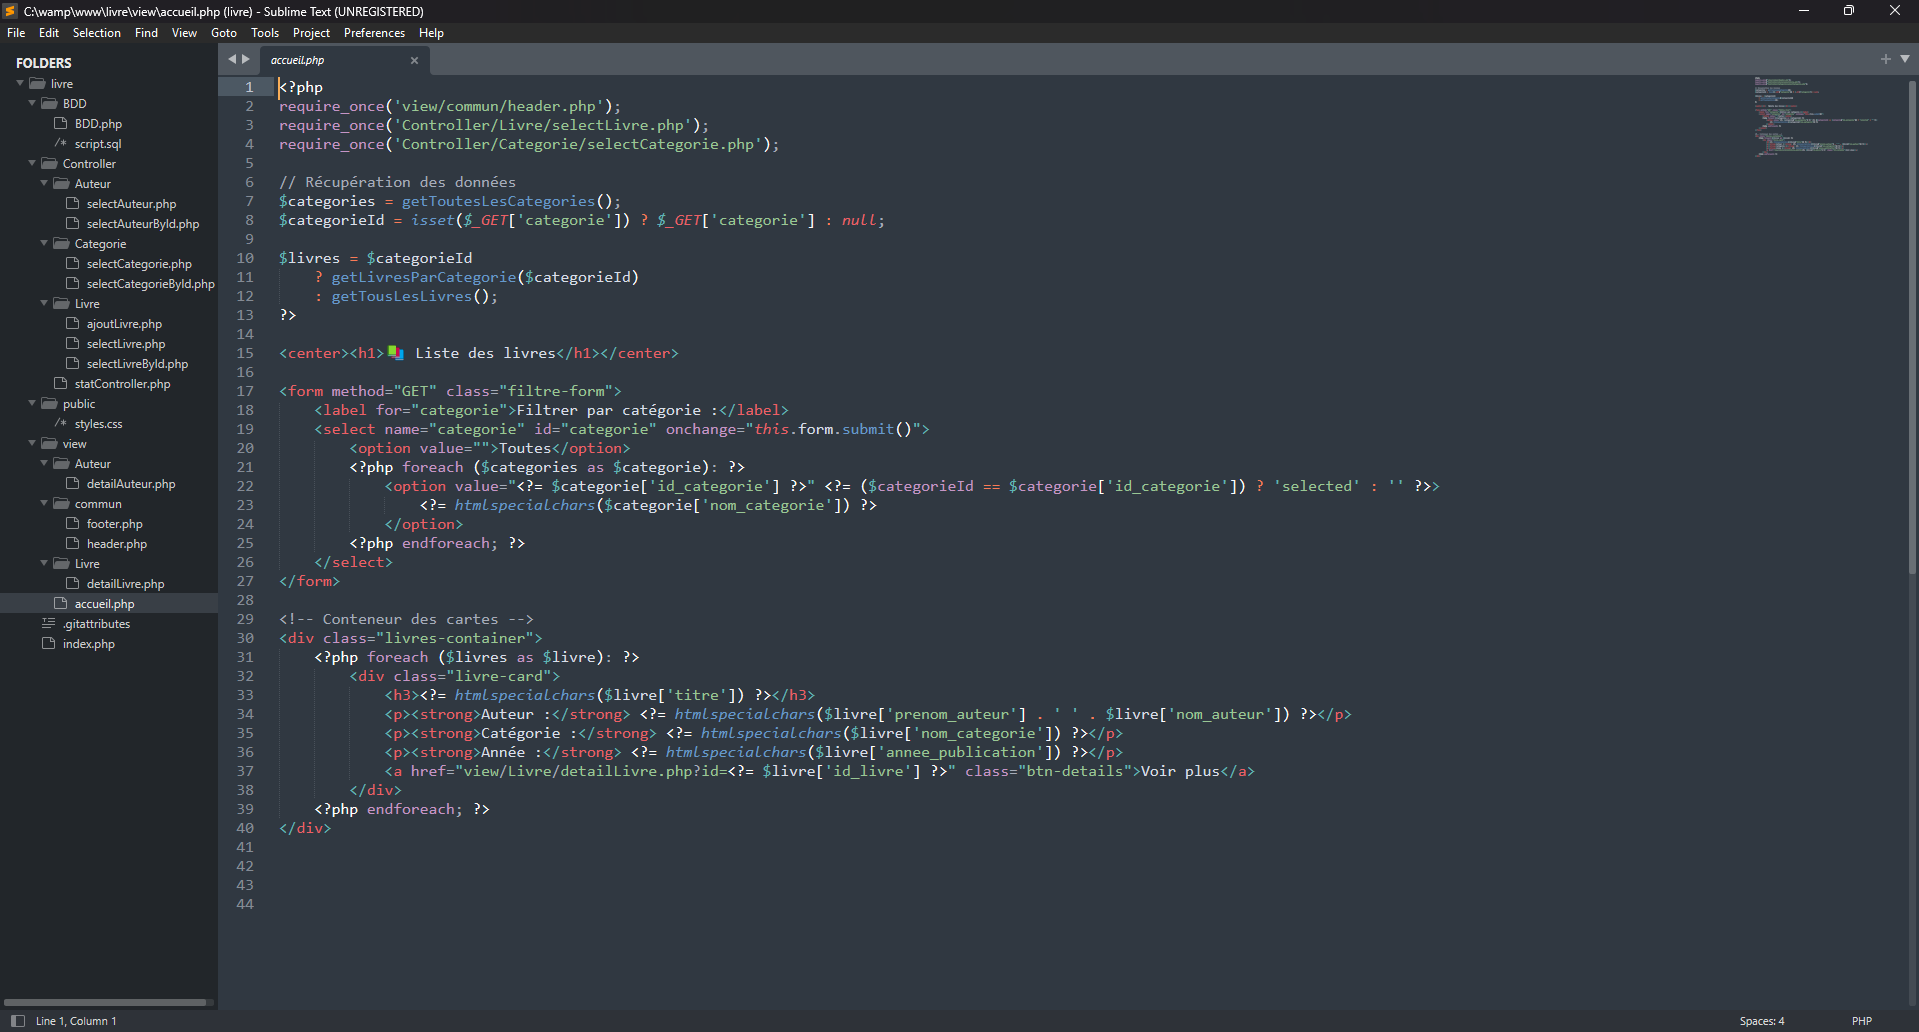Change indentation via Spaces: 4
This screenshot has height=1032, width=1919.
click(1761, 1021)
